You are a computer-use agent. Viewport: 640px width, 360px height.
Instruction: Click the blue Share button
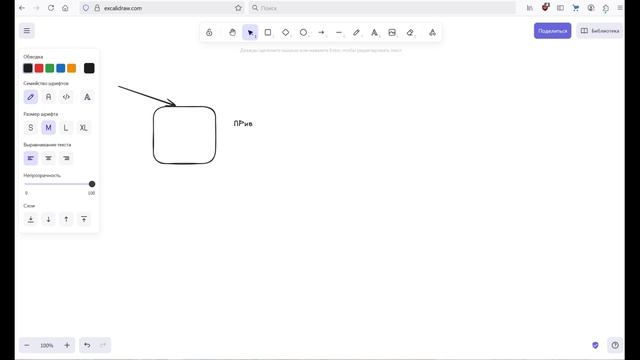pyautogui.click(x=552, y=31)
